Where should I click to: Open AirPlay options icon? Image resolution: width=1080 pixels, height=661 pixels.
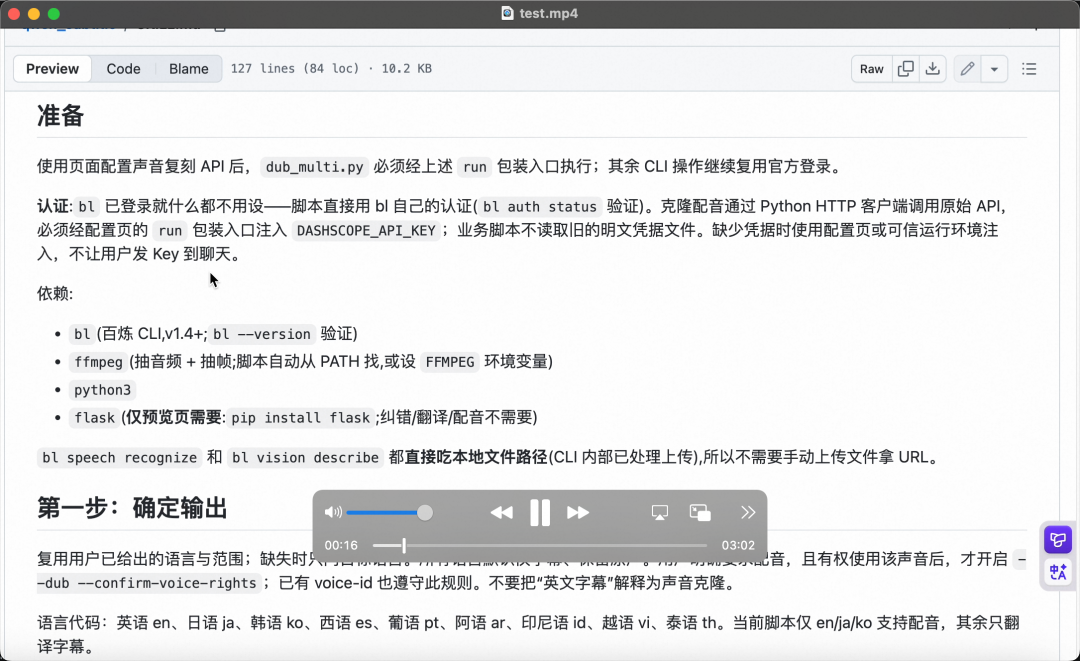coord(660,512)
